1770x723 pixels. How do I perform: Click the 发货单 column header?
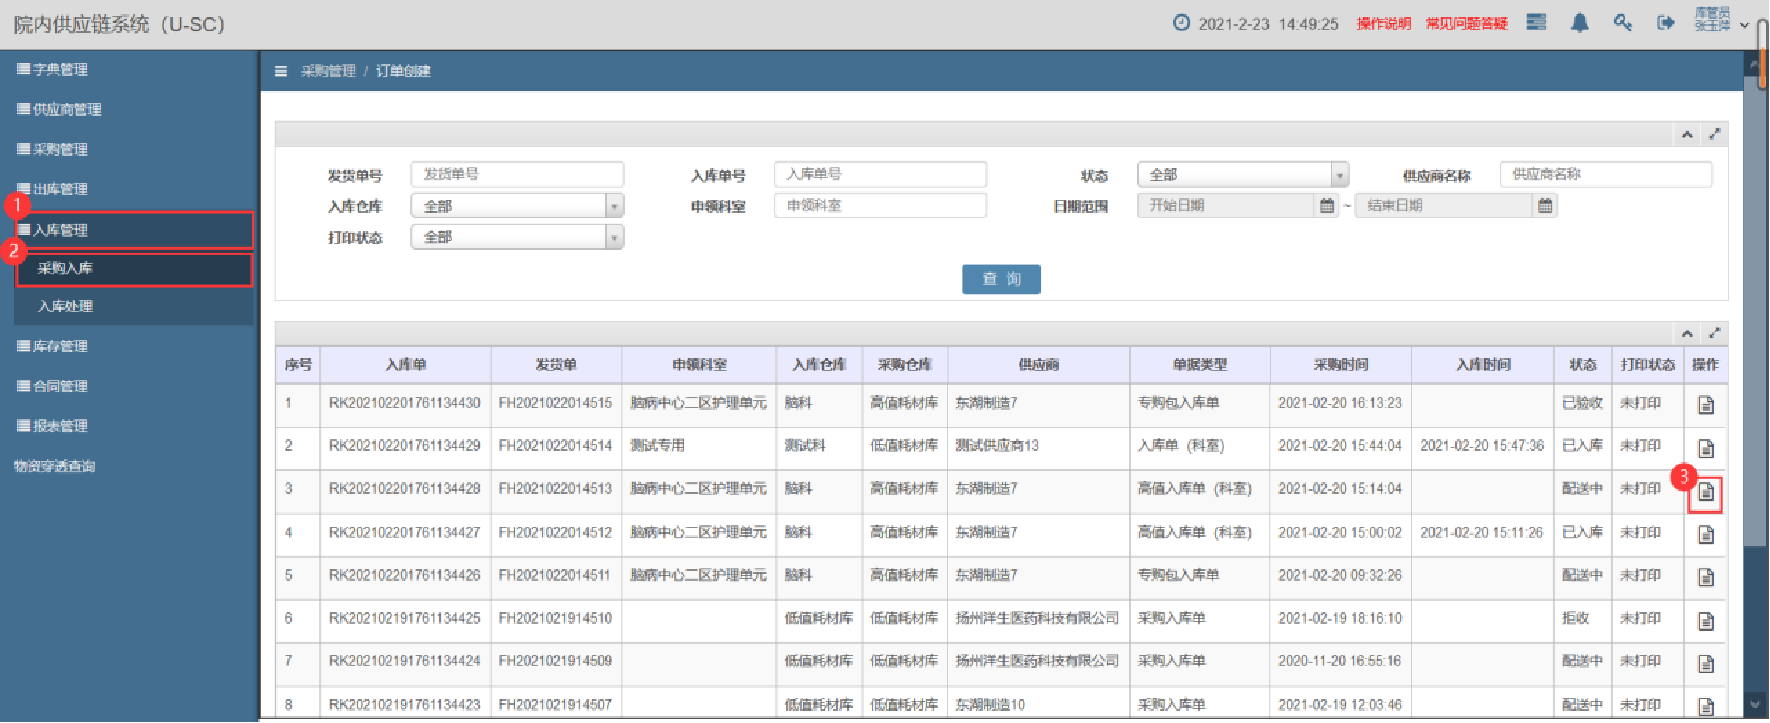[556, 365]
